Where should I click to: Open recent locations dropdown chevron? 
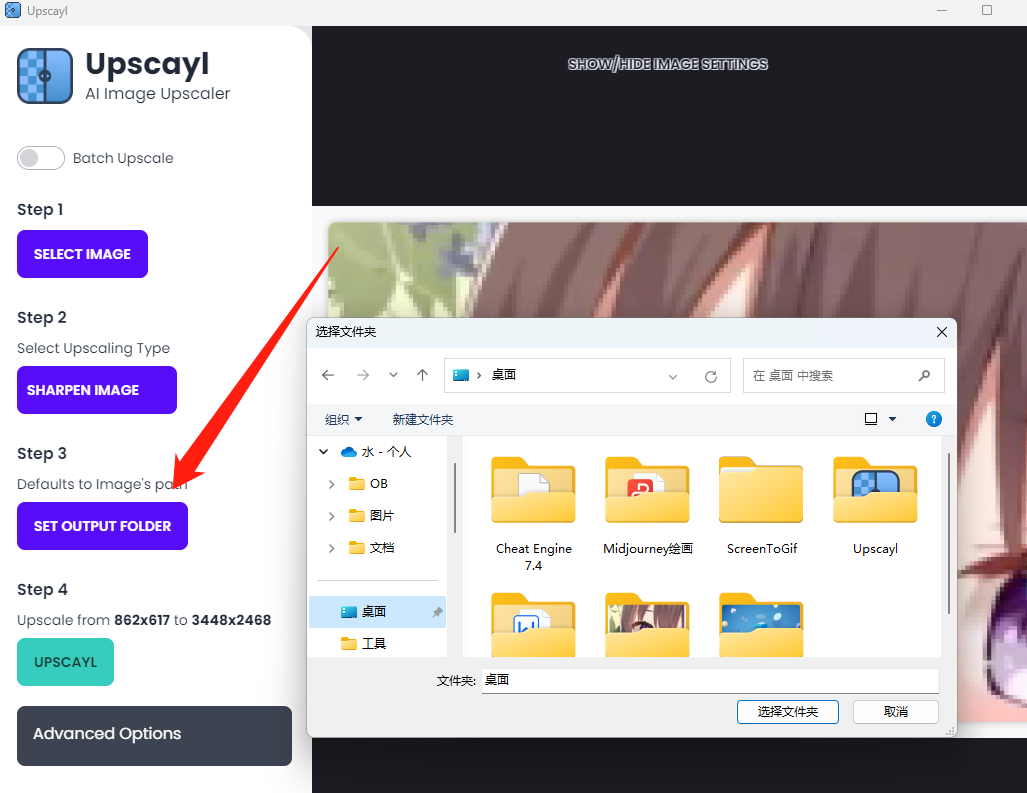393,375
